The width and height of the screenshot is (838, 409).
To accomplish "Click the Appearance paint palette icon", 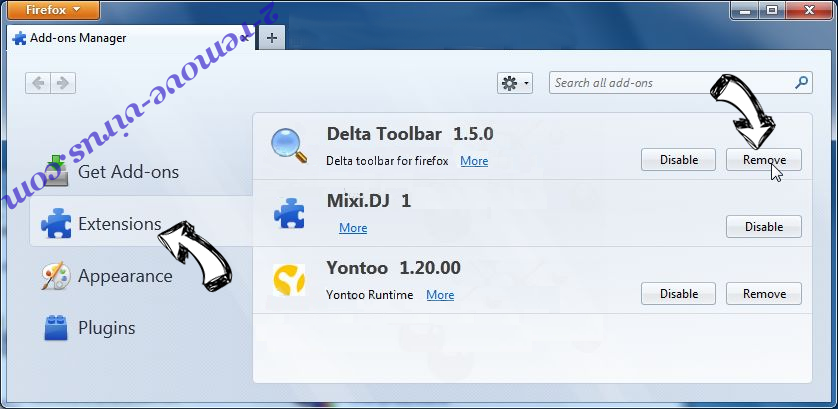I will (56, 276).
